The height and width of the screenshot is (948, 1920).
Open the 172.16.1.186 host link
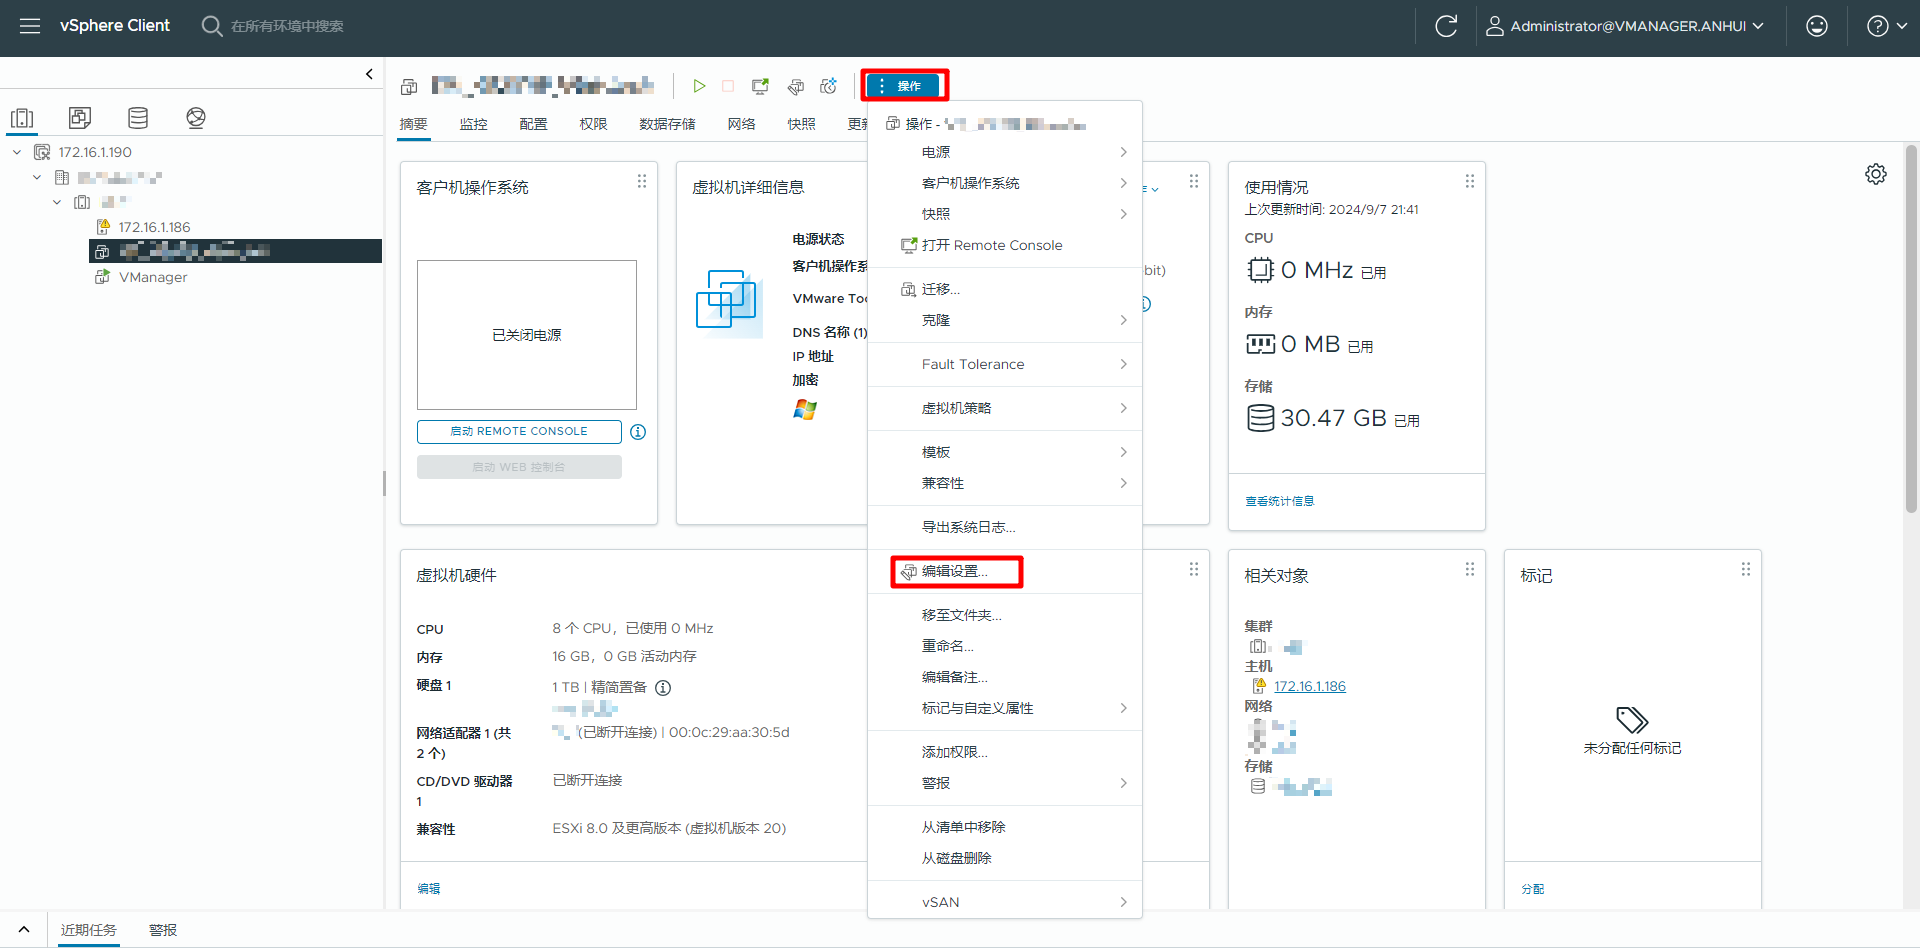tap(1309, 686)
